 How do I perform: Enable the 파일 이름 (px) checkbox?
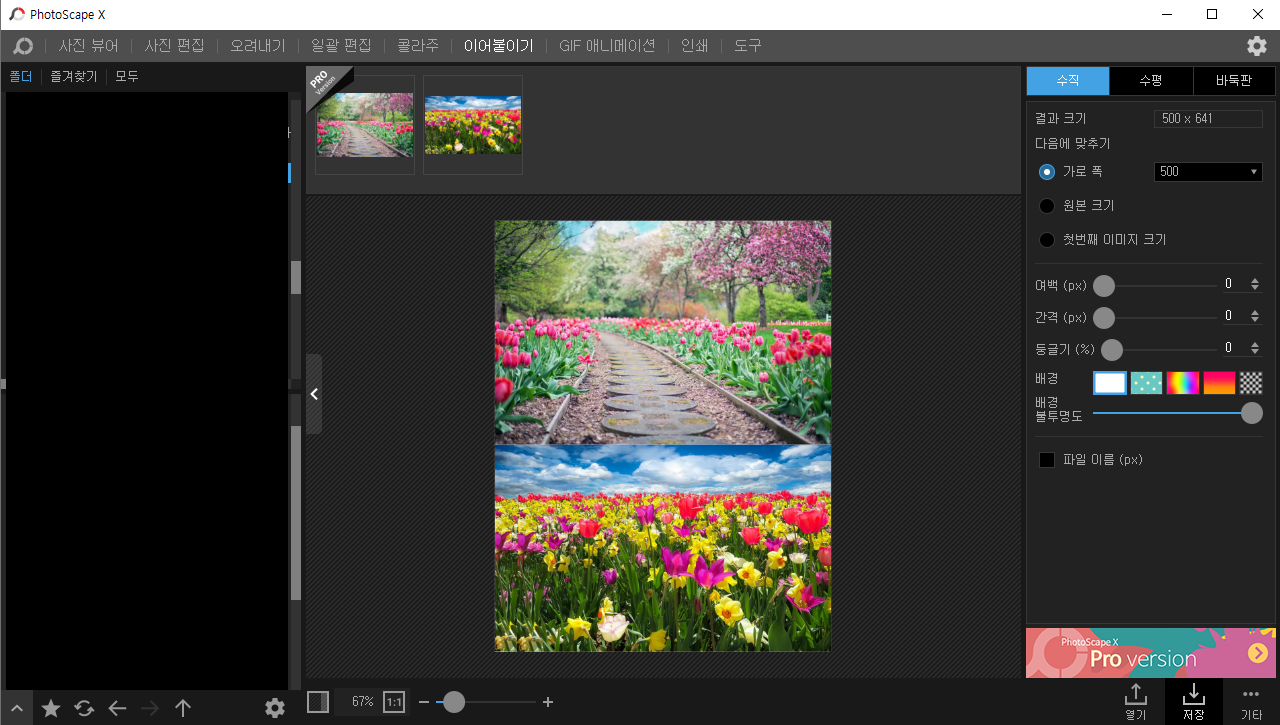[1047, 459]
